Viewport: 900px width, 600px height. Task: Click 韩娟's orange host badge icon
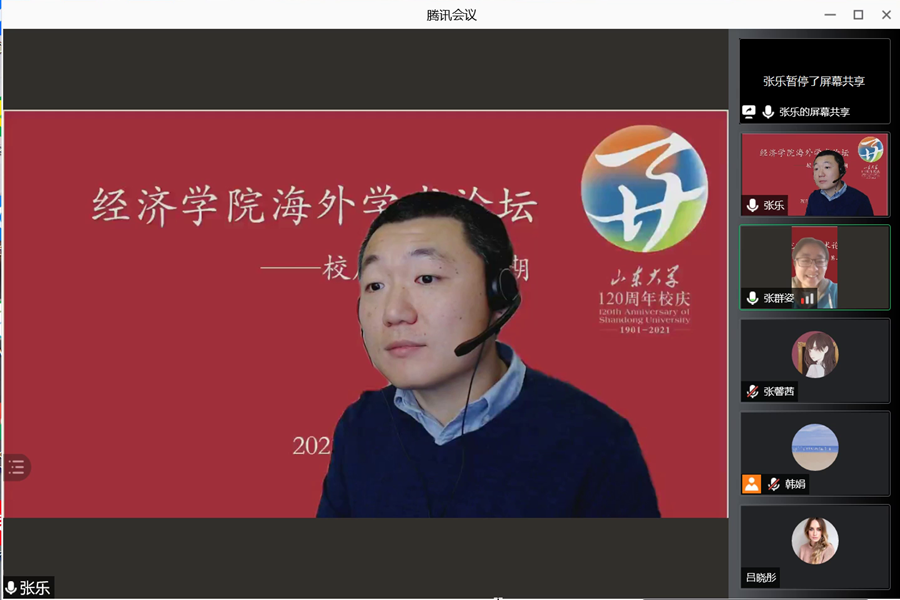pyautogui.click(x=751, y=484)
